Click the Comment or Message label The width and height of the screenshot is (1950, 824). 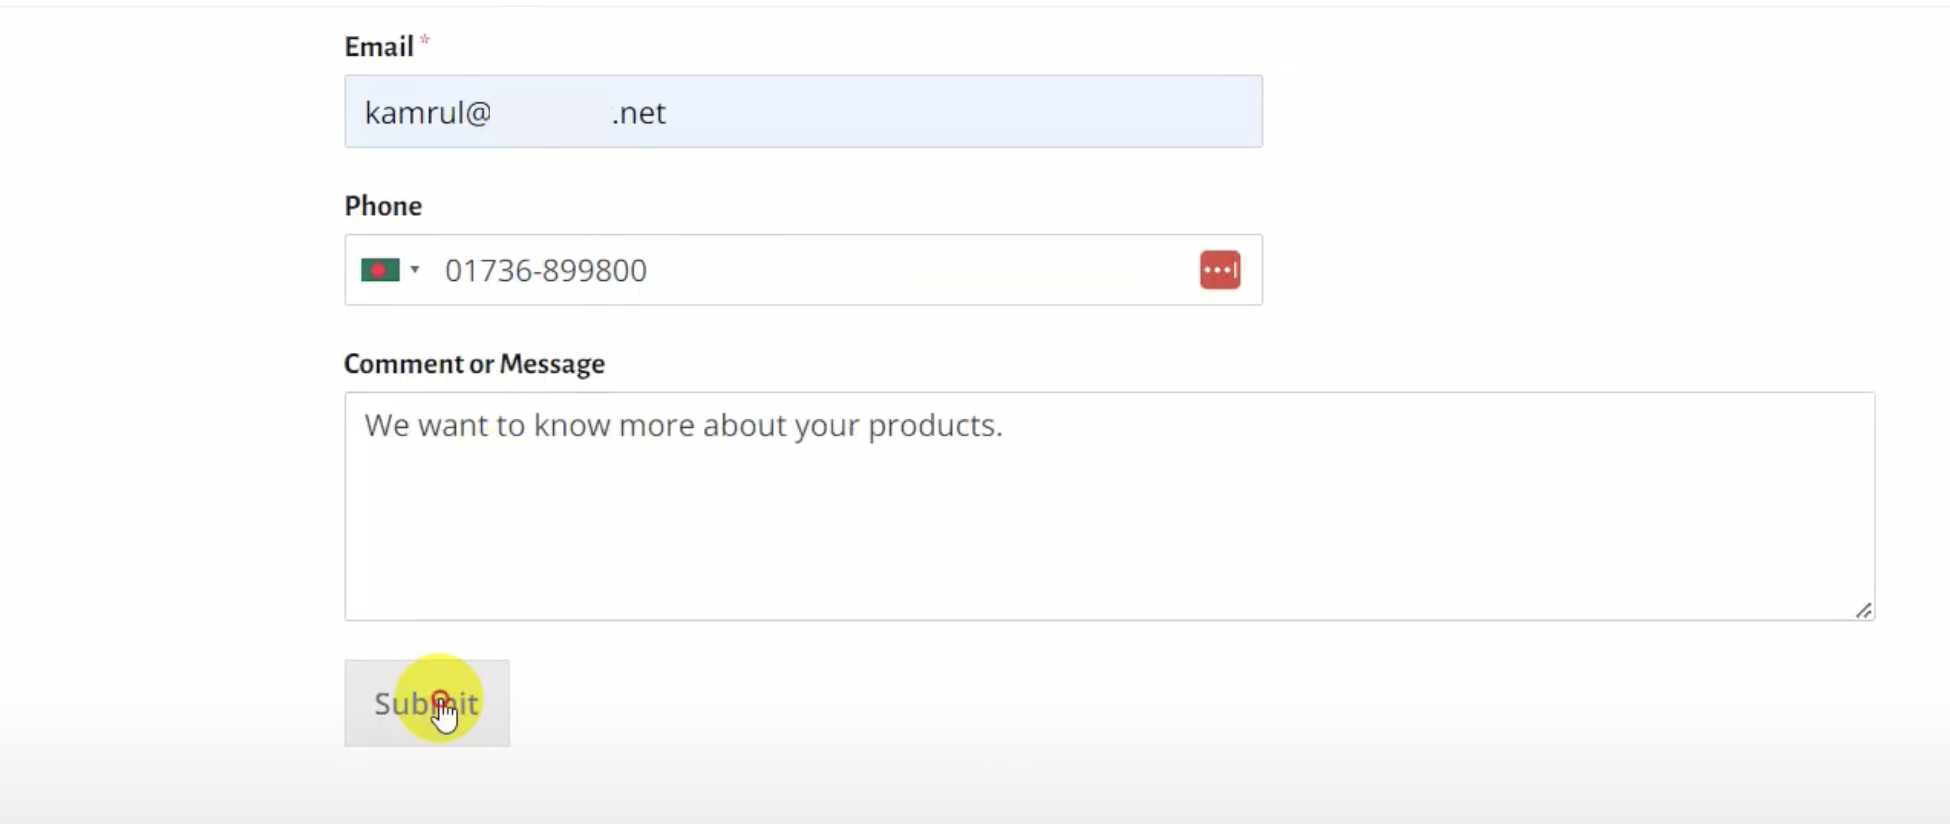(474, 364)
